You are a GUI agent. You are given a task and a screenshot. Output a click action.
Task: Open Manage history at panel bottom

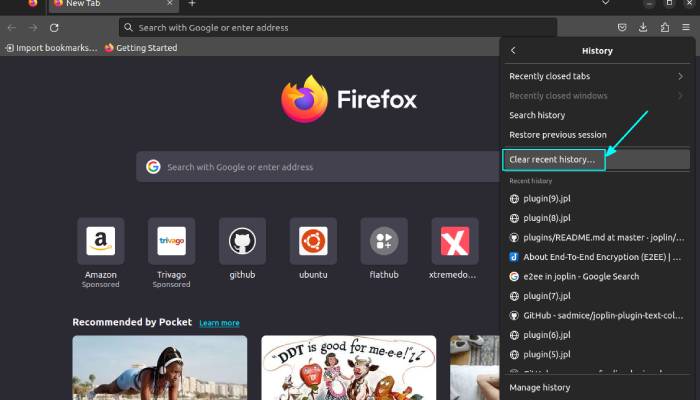pos(597,388)
